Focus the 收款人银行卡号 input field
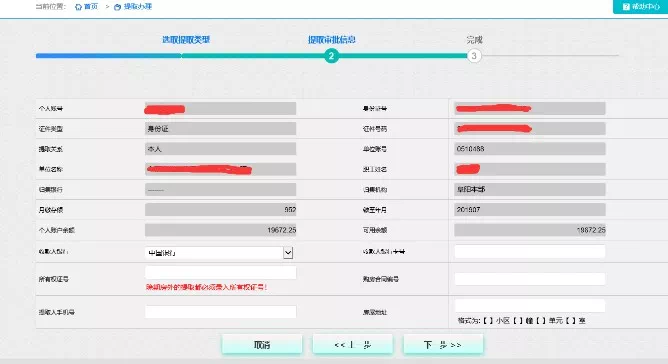 (x=530, y=251)
